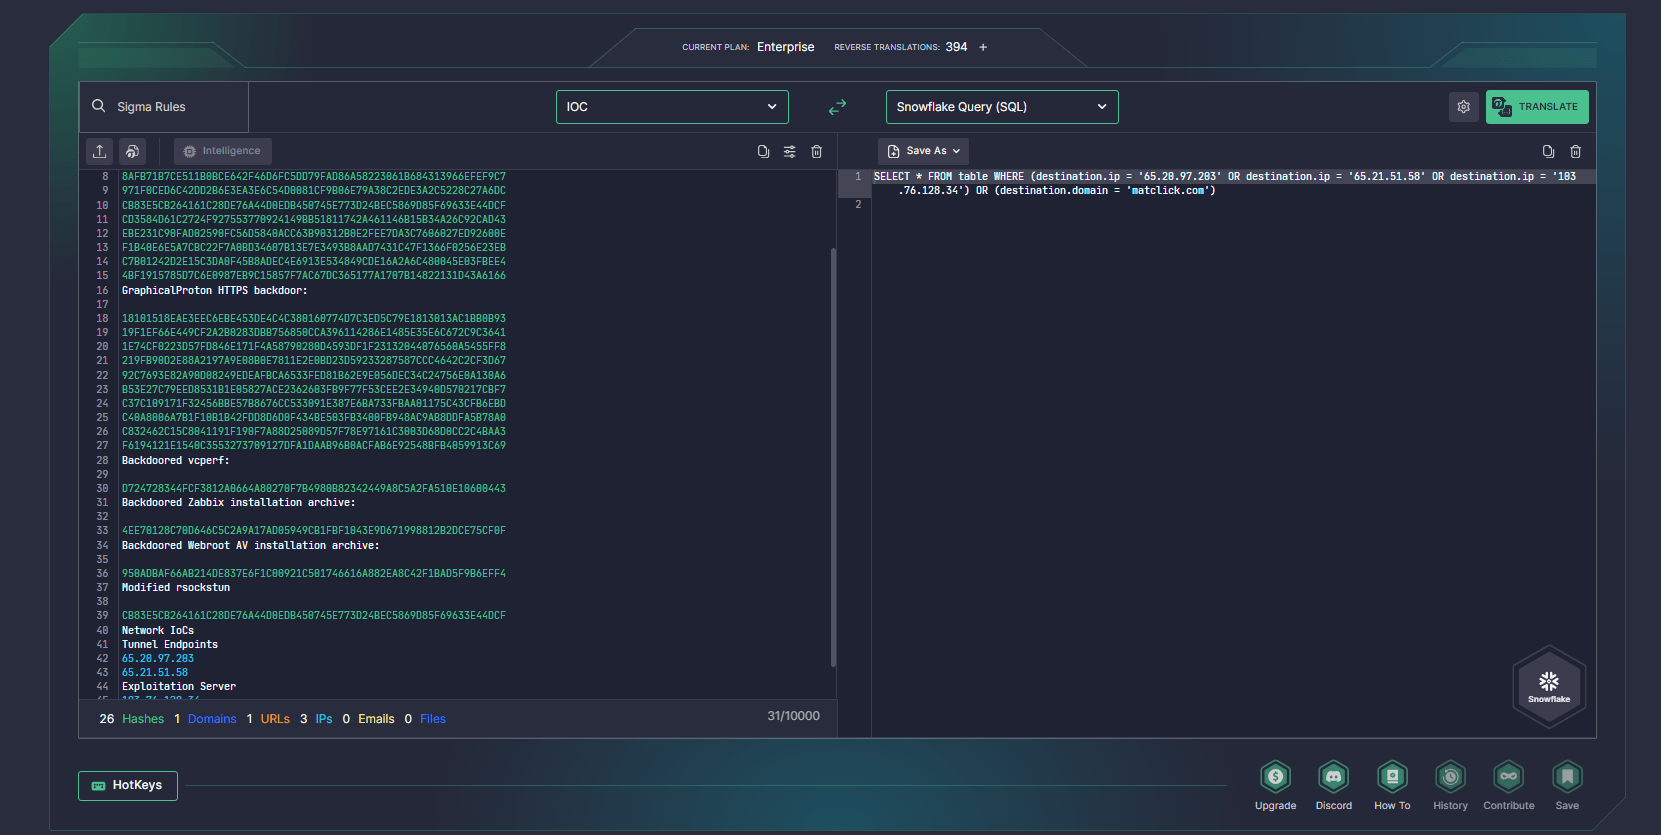Image resolution: width=1661 pixels, height=835 pixels.
Task: Copy the translated Snowflake query output
Action: (1548, 151)
